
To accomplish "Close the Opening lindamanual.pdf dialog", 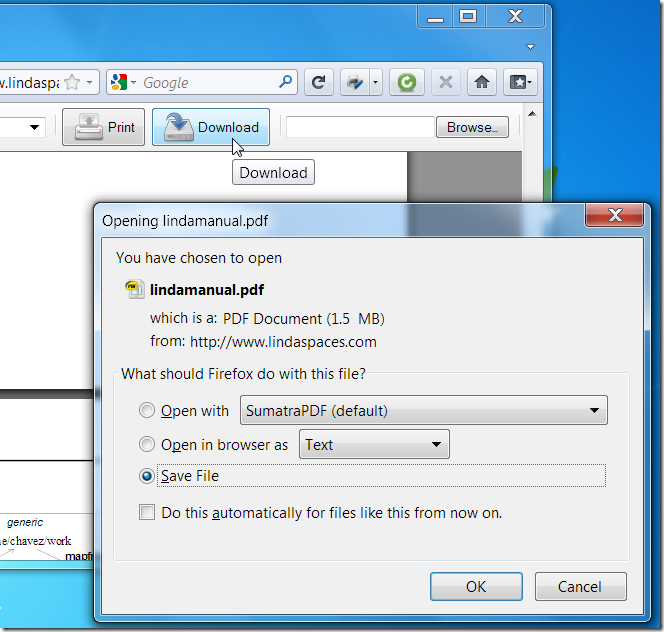I will [615, 215].
